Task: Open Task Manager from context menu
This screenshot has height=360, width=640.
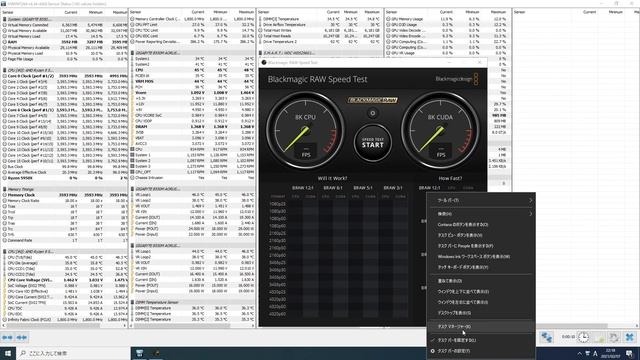Action: point(481,327)
